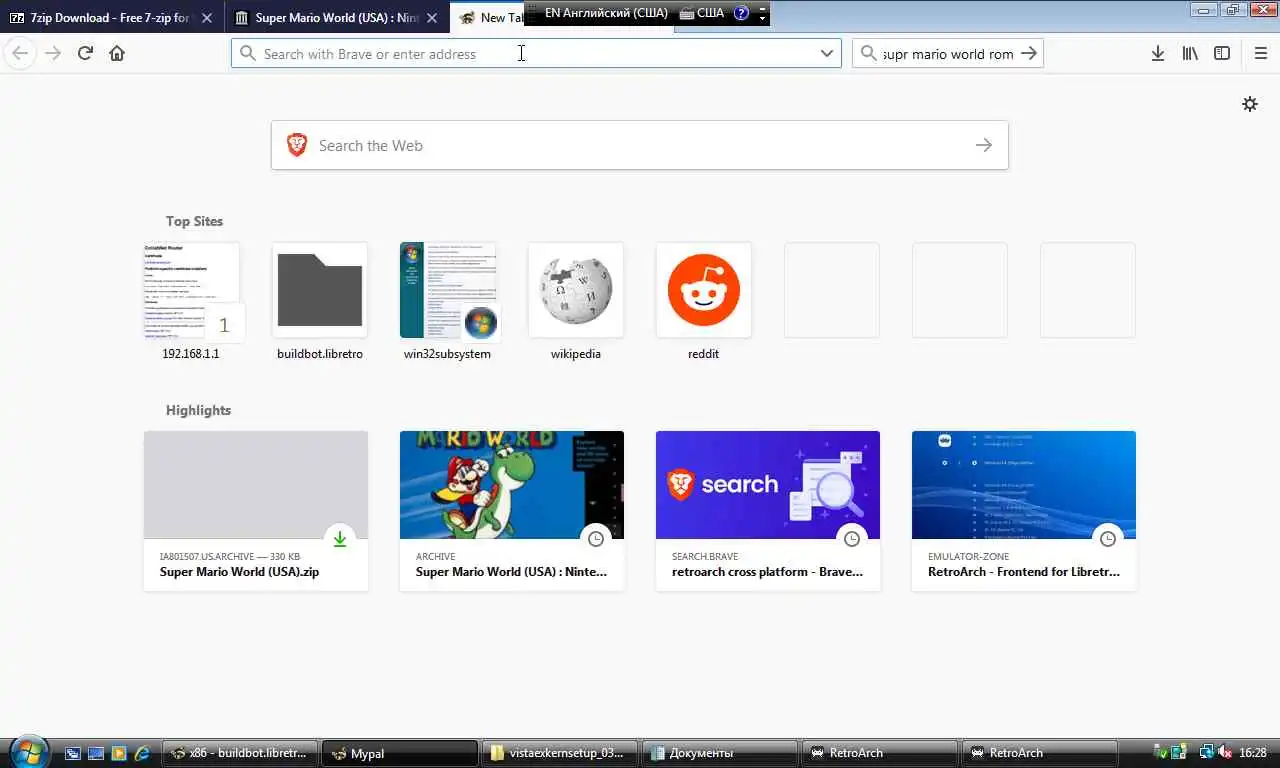This screenshot has width=1280, height=768.
Task: Submit the 'supr mario world rom' search arrow
Action: pyautogui.click(x=1029, y=53)
